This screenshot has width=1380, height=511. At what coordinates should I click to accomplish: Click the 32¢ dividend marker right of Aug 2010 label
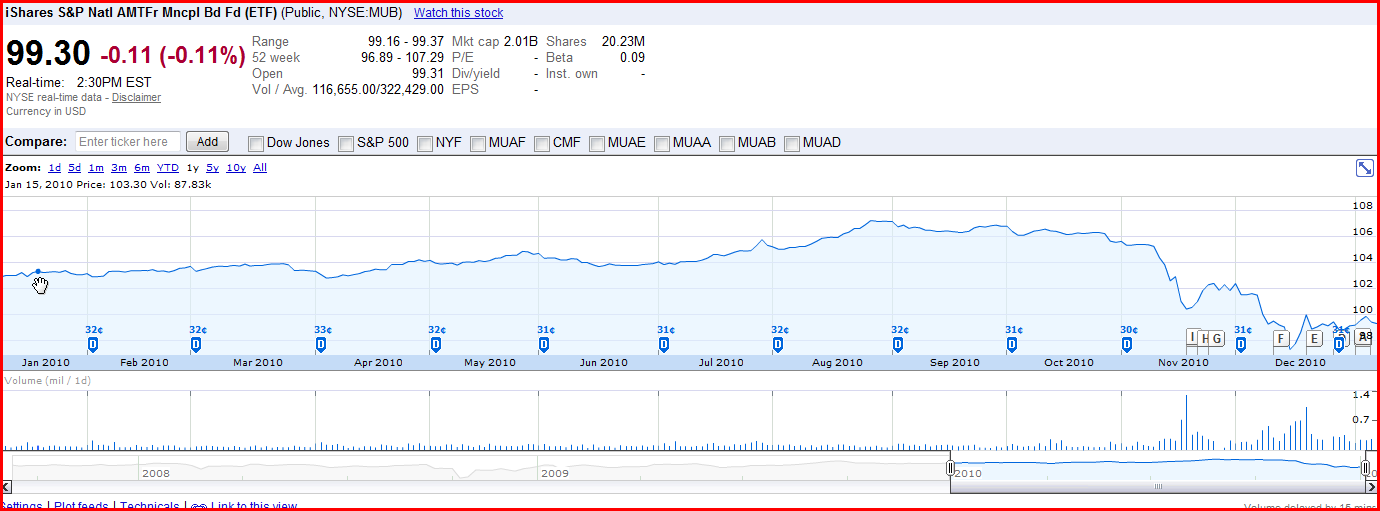[x=899, y=344]
